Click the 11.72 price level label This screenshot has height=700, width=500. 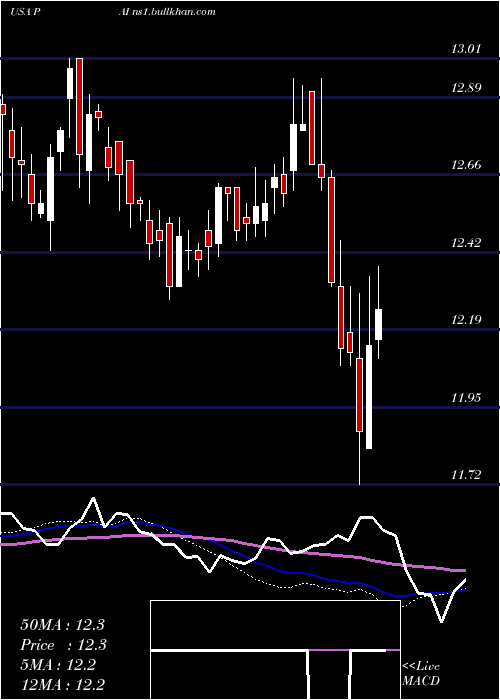[x=466, y=475]
